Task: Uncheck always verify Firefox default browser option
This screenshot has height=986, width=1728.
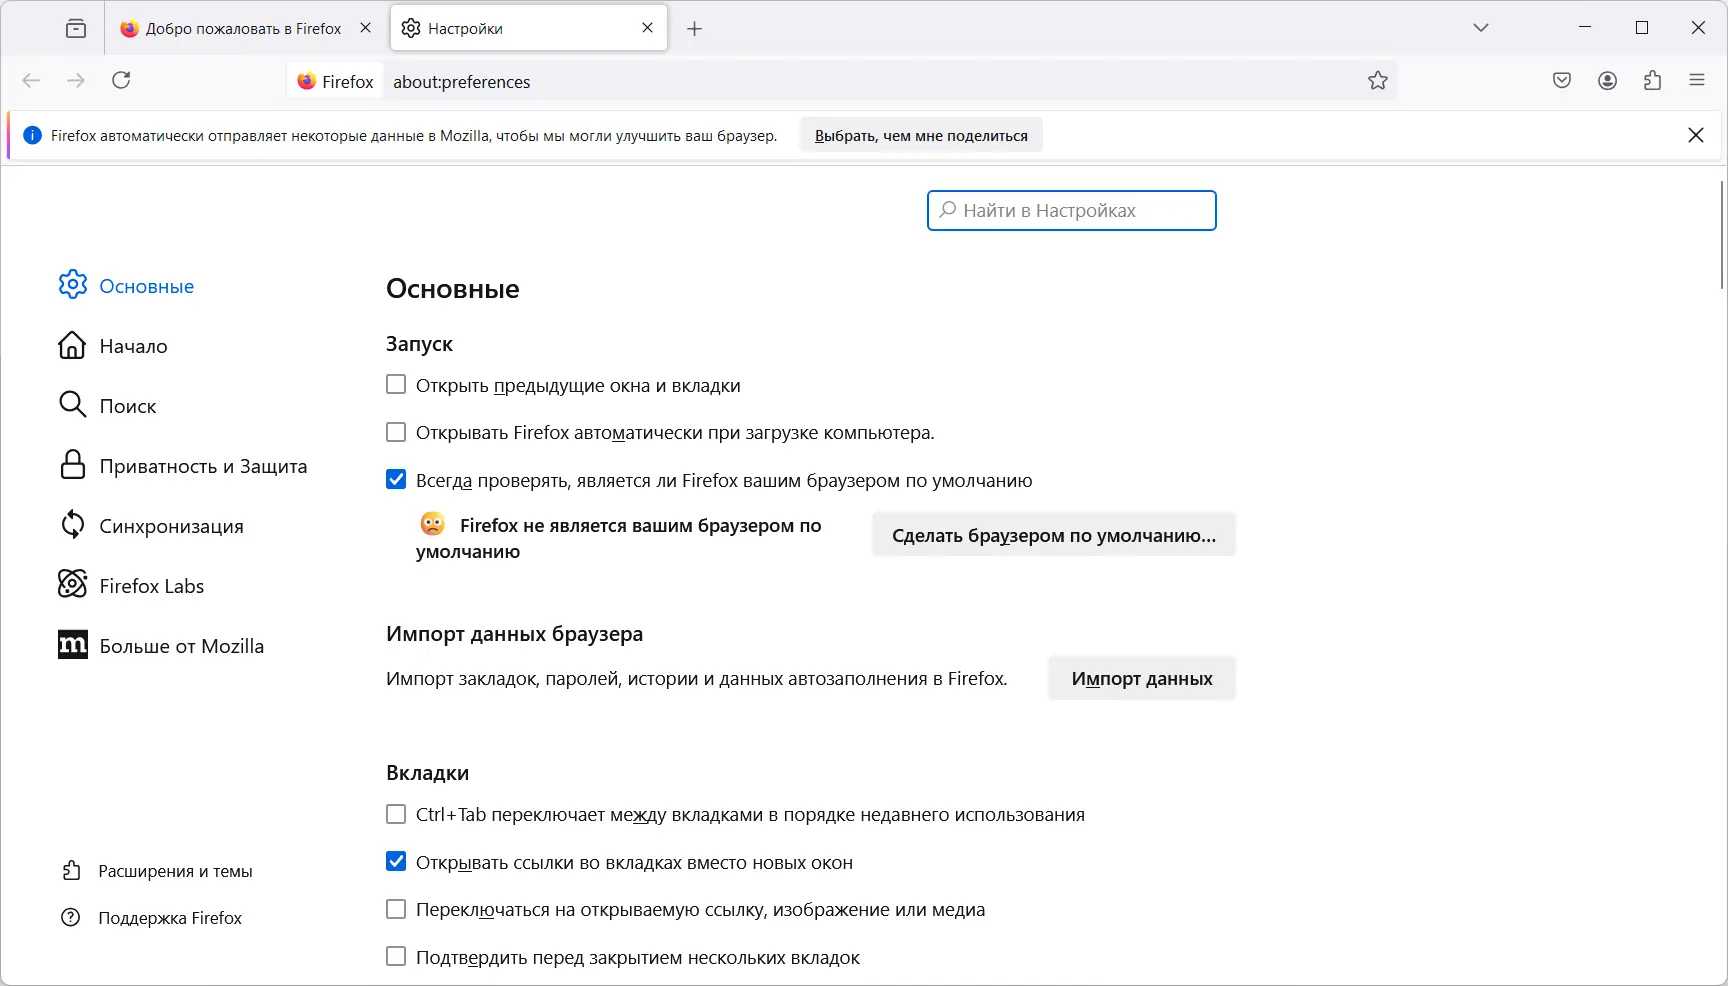Action: point(396,480)
